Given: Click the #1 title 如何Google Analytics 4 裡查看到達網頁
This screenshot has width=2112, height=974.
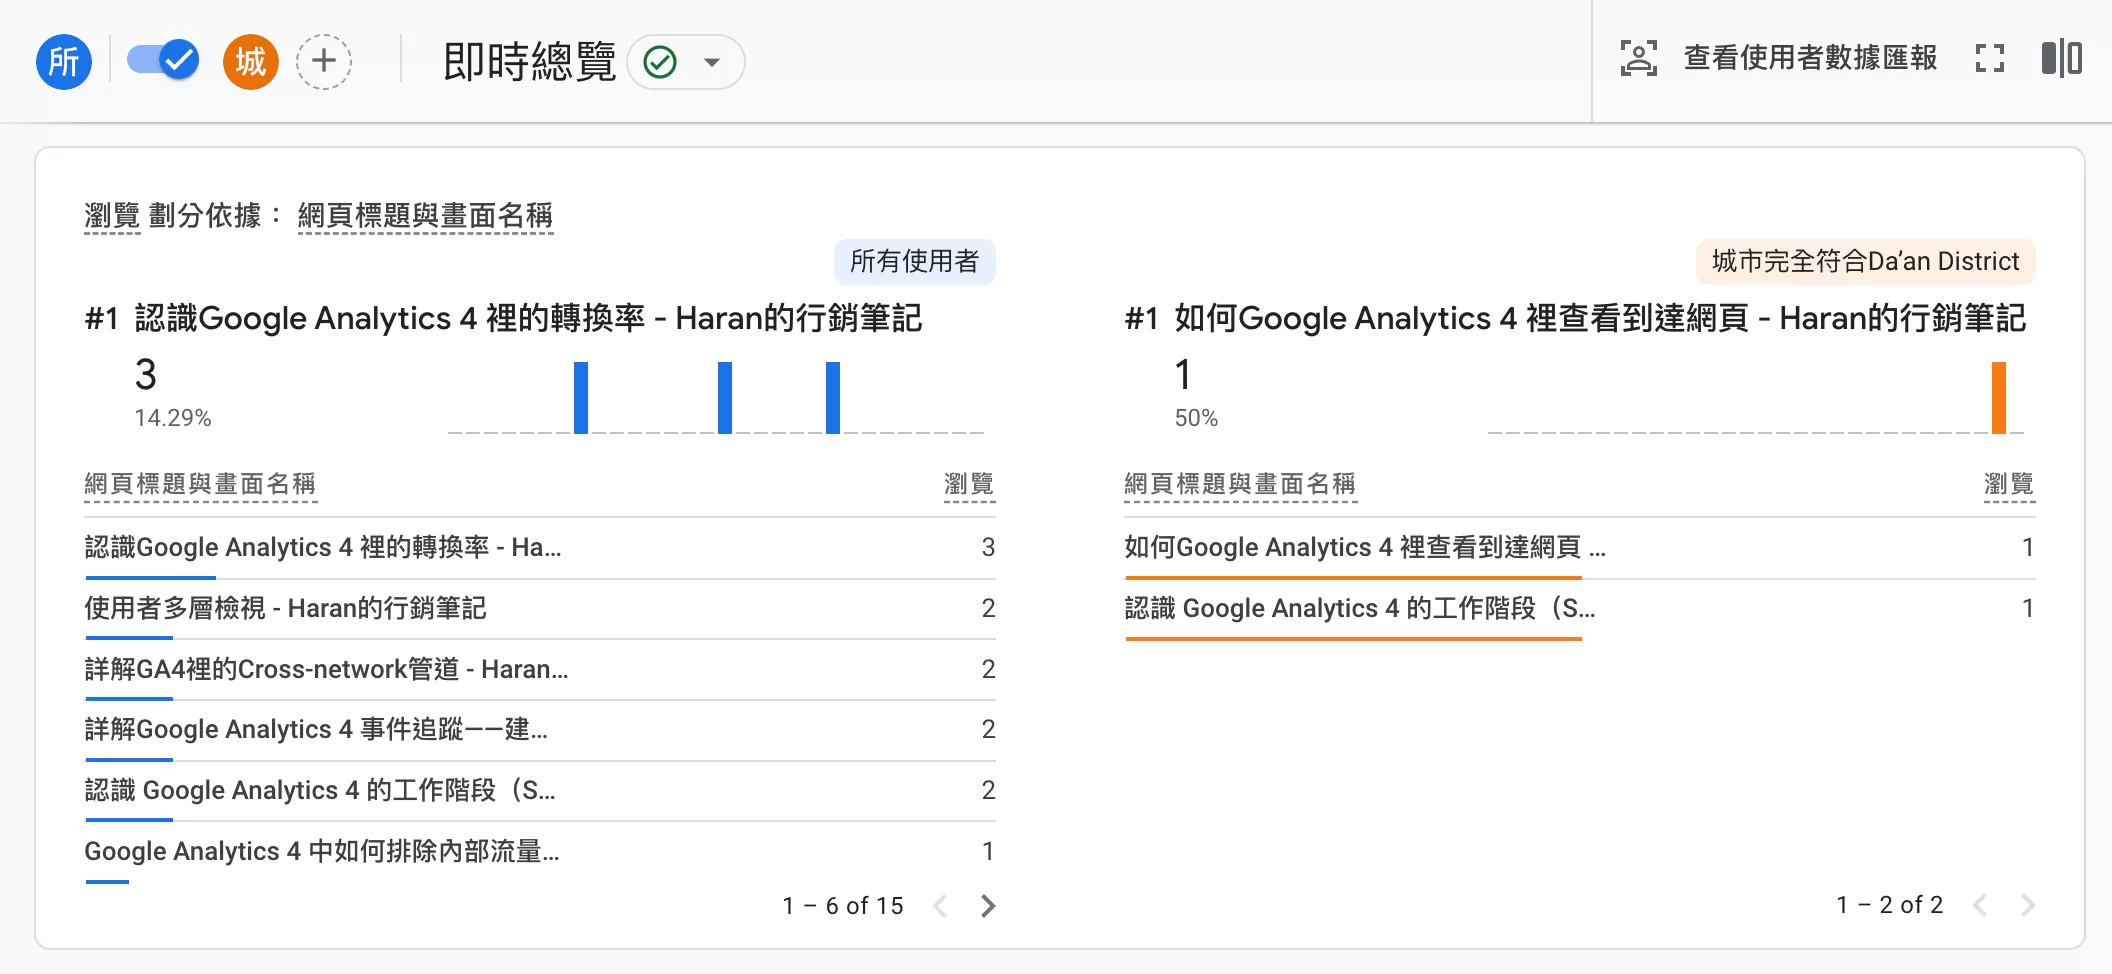Looking at the screenshot, I should [1600, 318].
